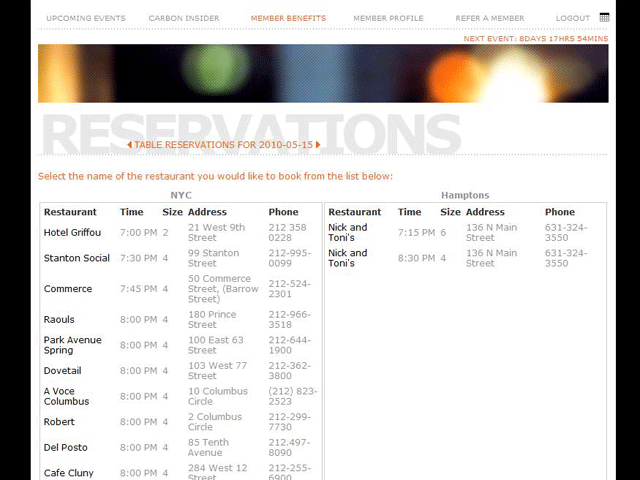Image resolution: width=640 pixels, height=480 pixels.
Task: Advance to next date with right arrow
Action: [318, 145]
